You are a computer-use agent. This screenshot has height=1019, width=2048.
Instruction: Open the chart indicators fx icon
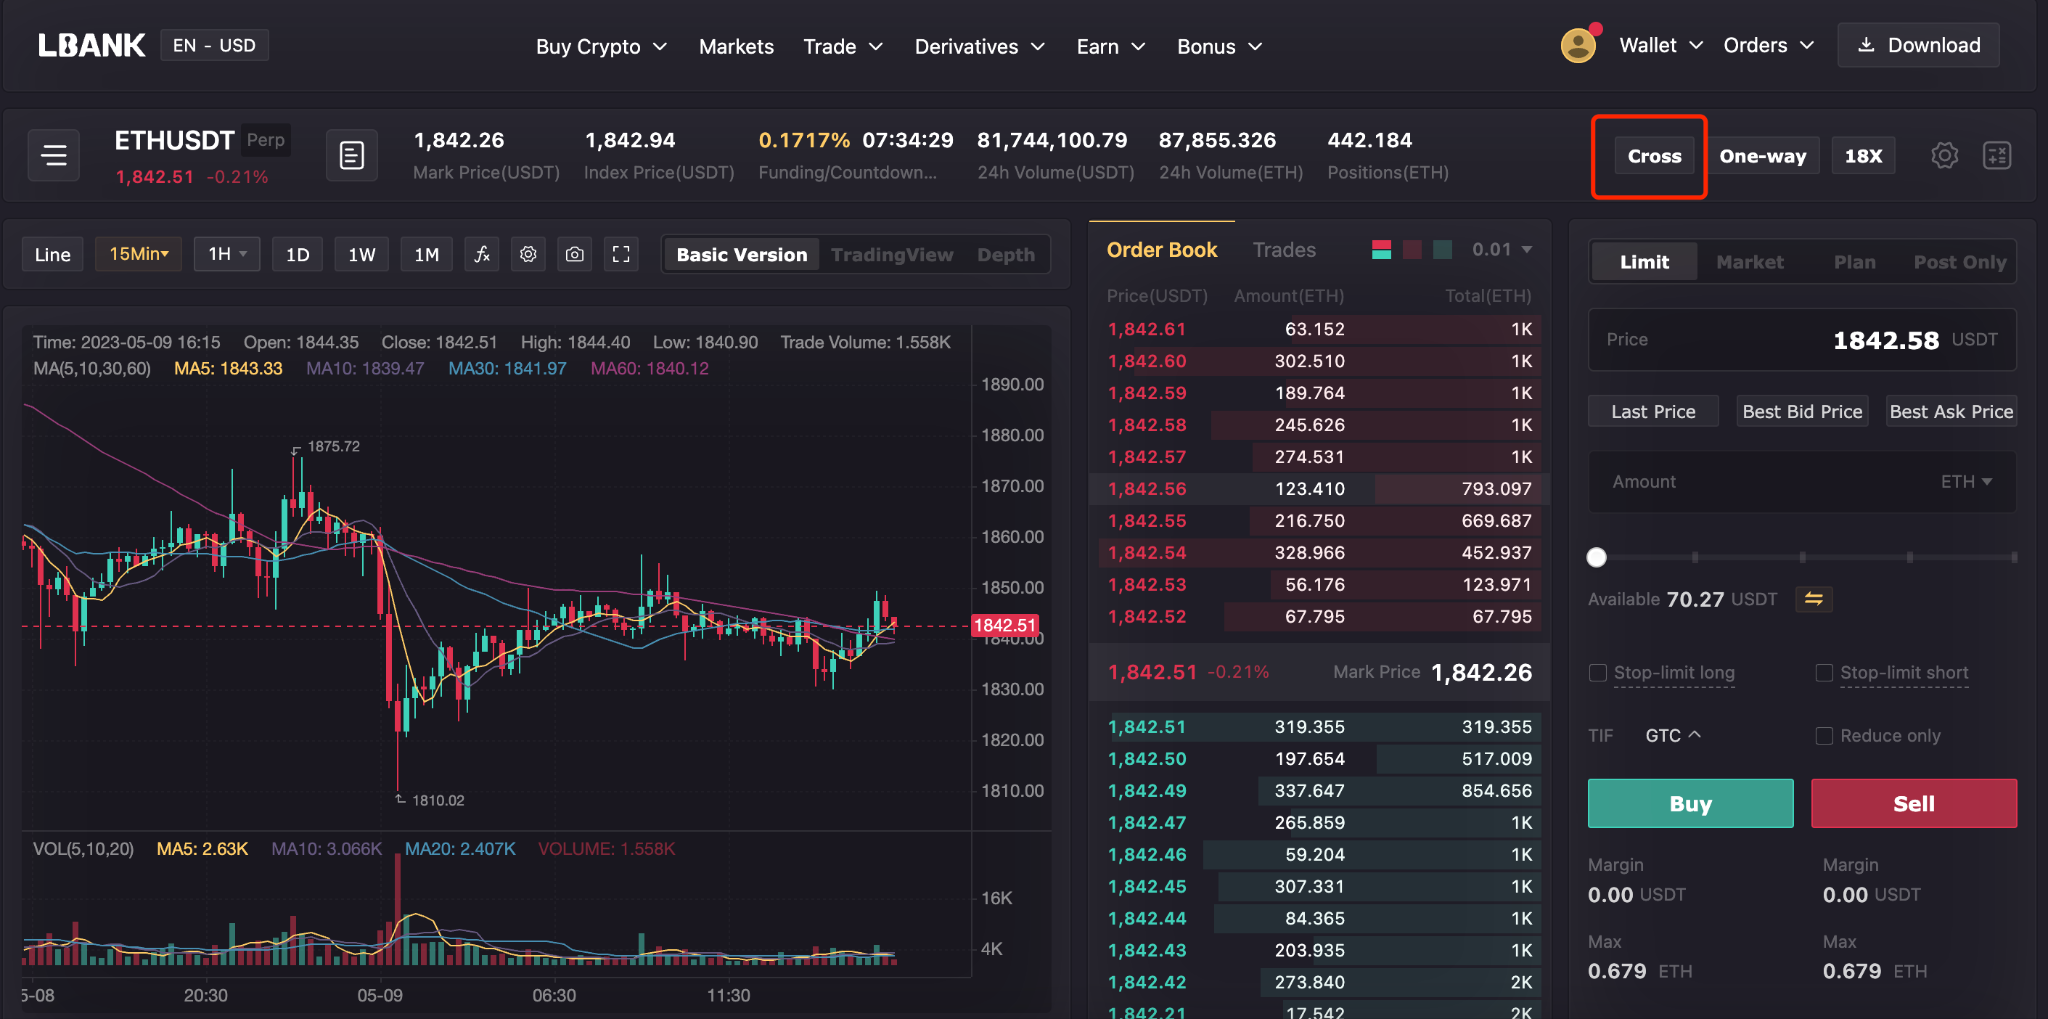(x=482, y=254)
